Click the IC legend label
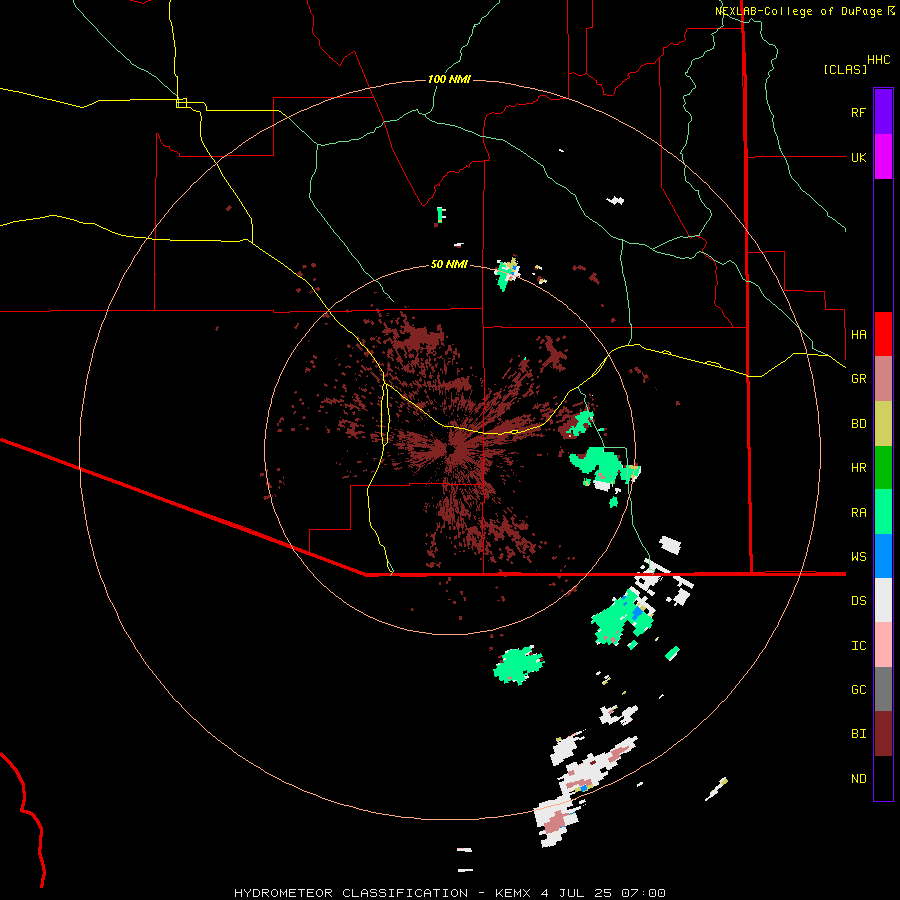900x900 pixels. pos(858,646)
